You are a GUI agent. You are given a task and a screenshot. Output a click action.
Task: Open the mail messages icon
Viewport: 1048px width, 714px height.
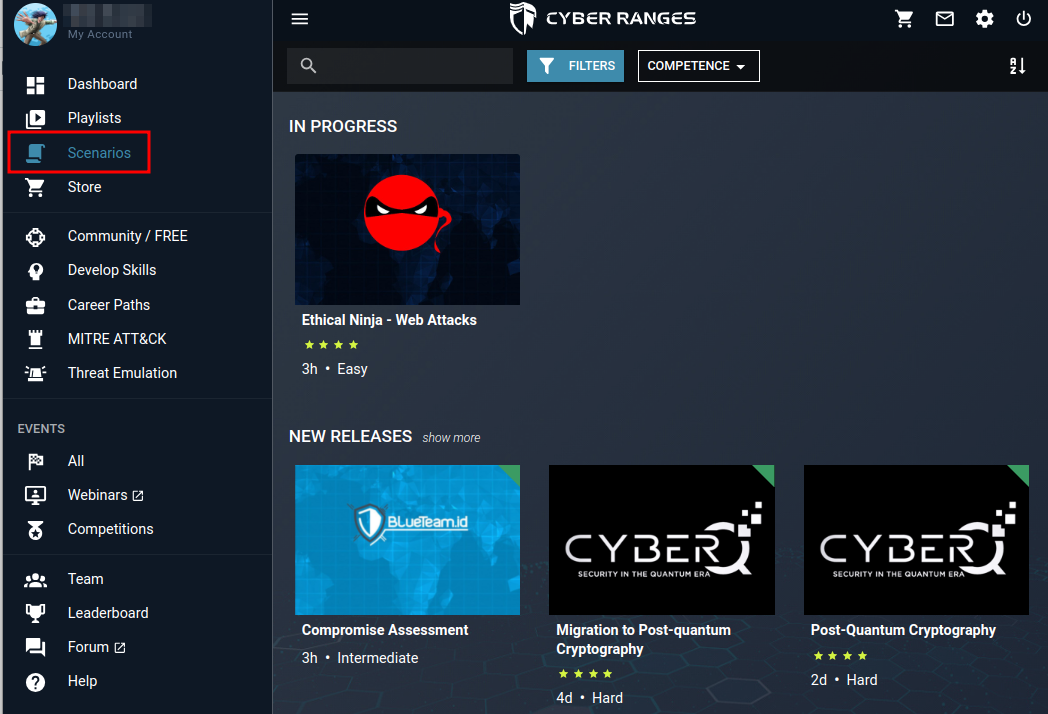tap(945, 19)
